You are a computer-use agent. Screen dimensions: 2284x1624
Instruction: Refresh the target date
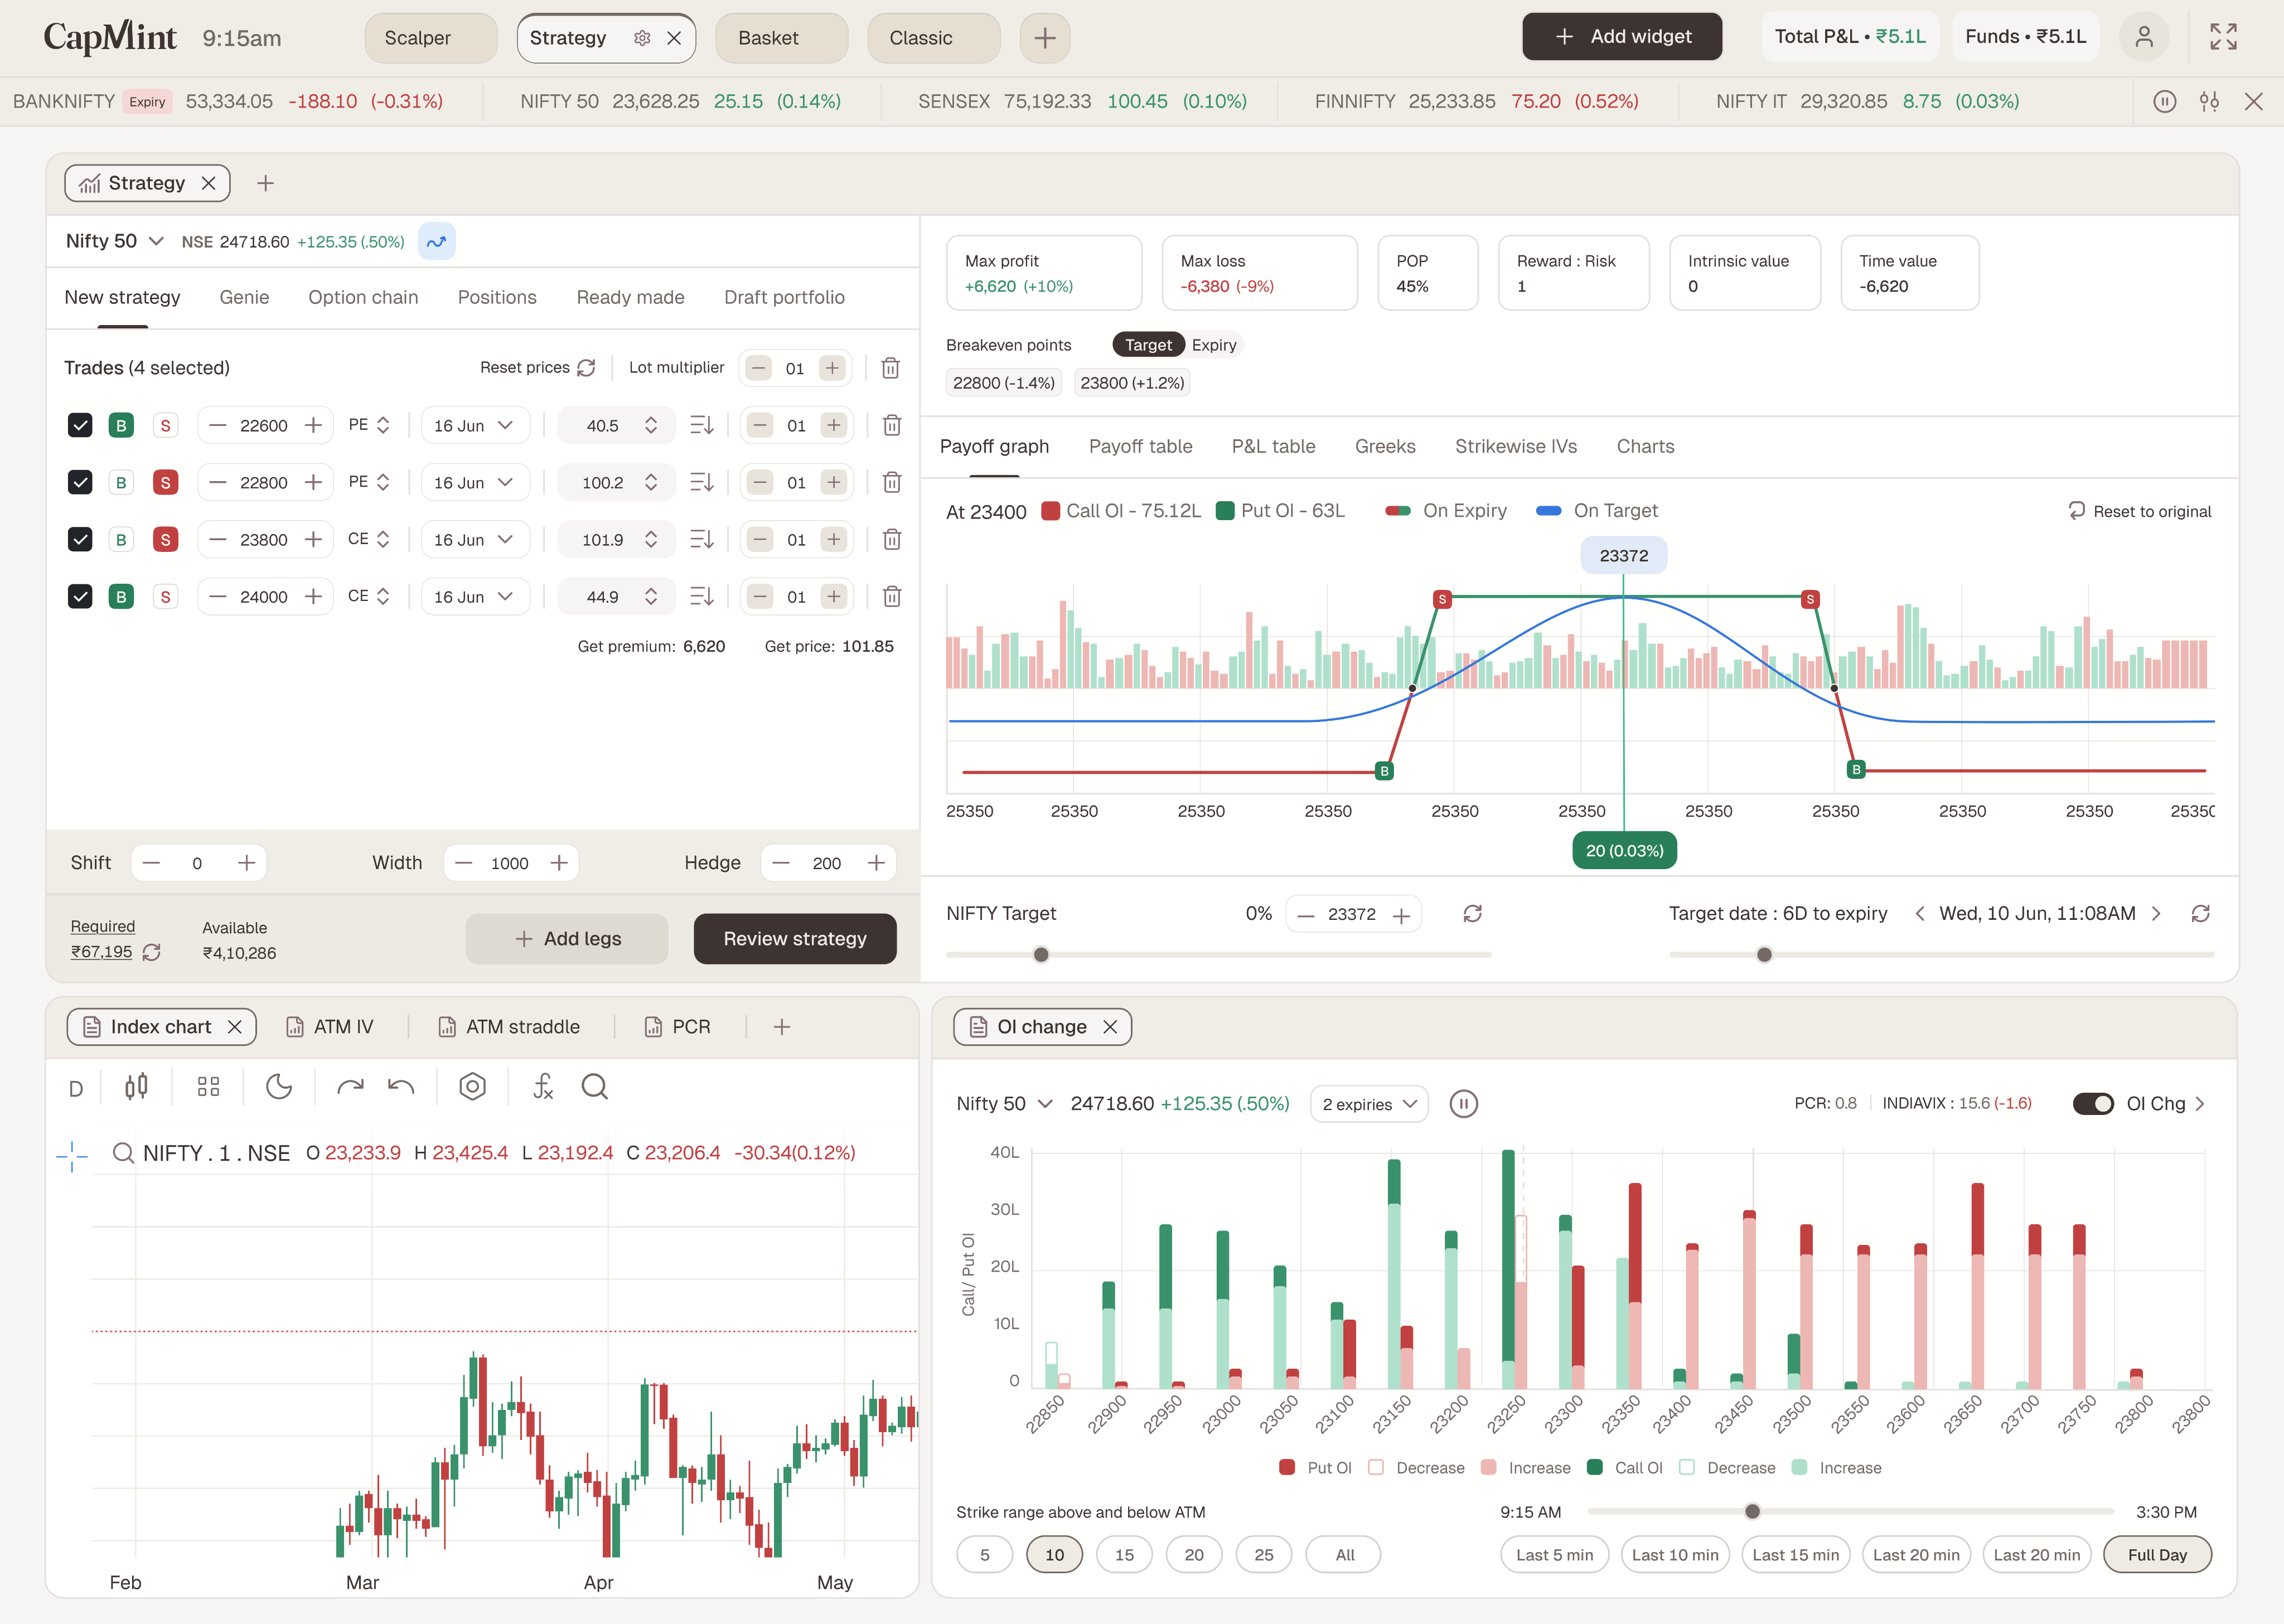click(2200, 914)
